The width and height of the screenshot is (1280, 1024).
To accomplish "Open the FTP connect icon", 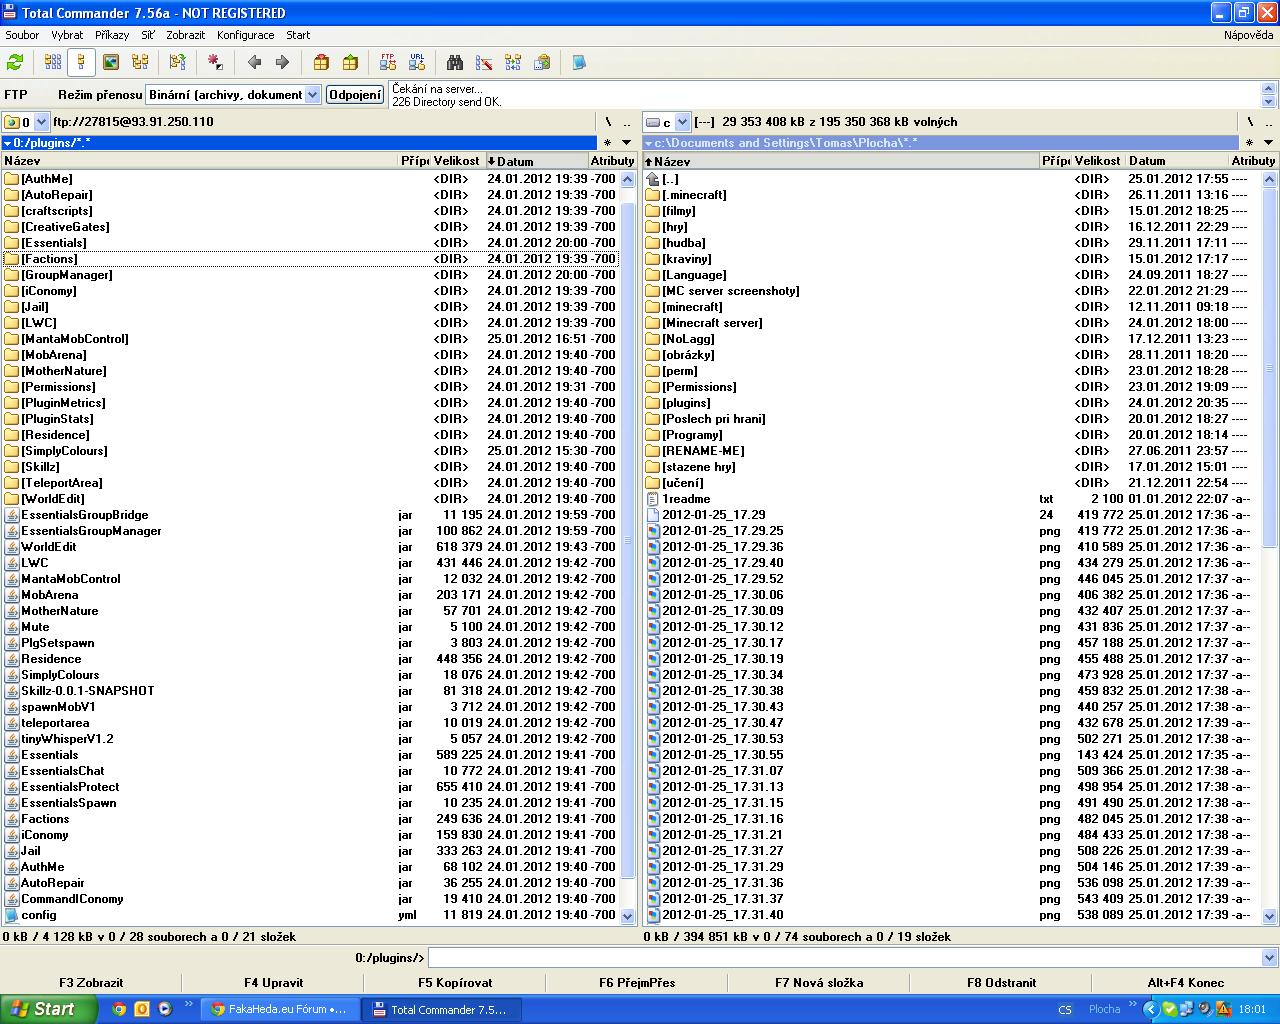I will pos(388,62).
